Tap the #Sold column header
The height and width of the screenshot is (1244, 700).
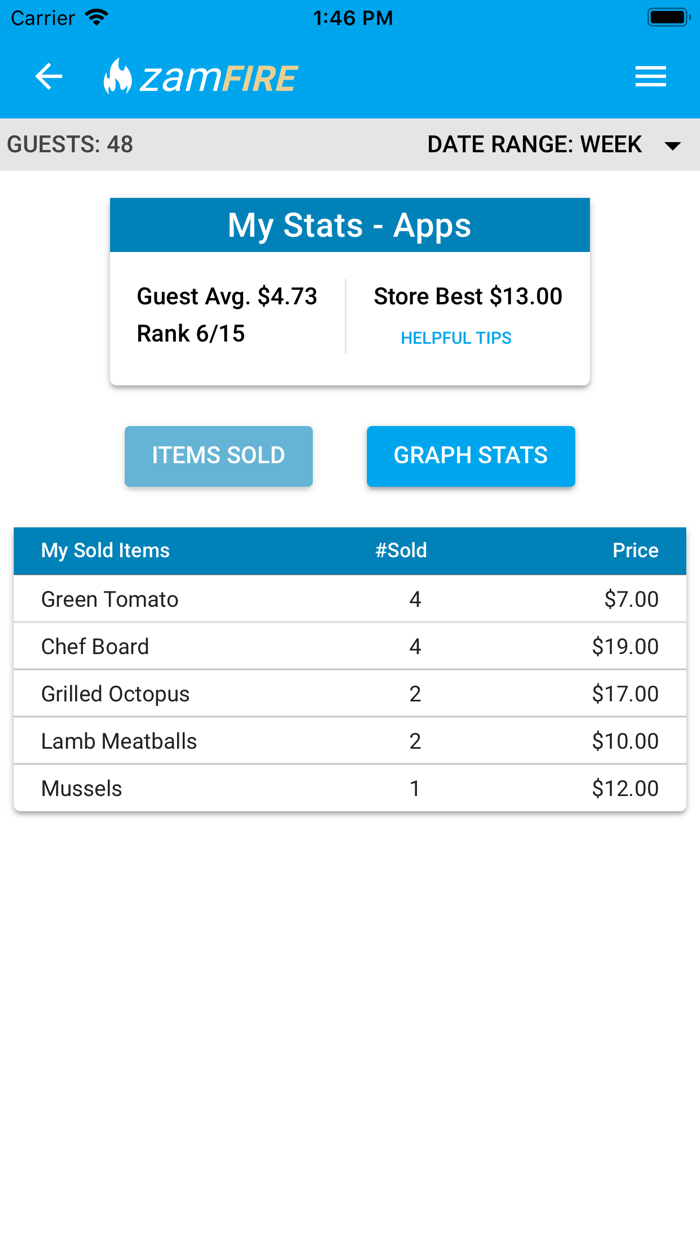click(x=401, y=551)
